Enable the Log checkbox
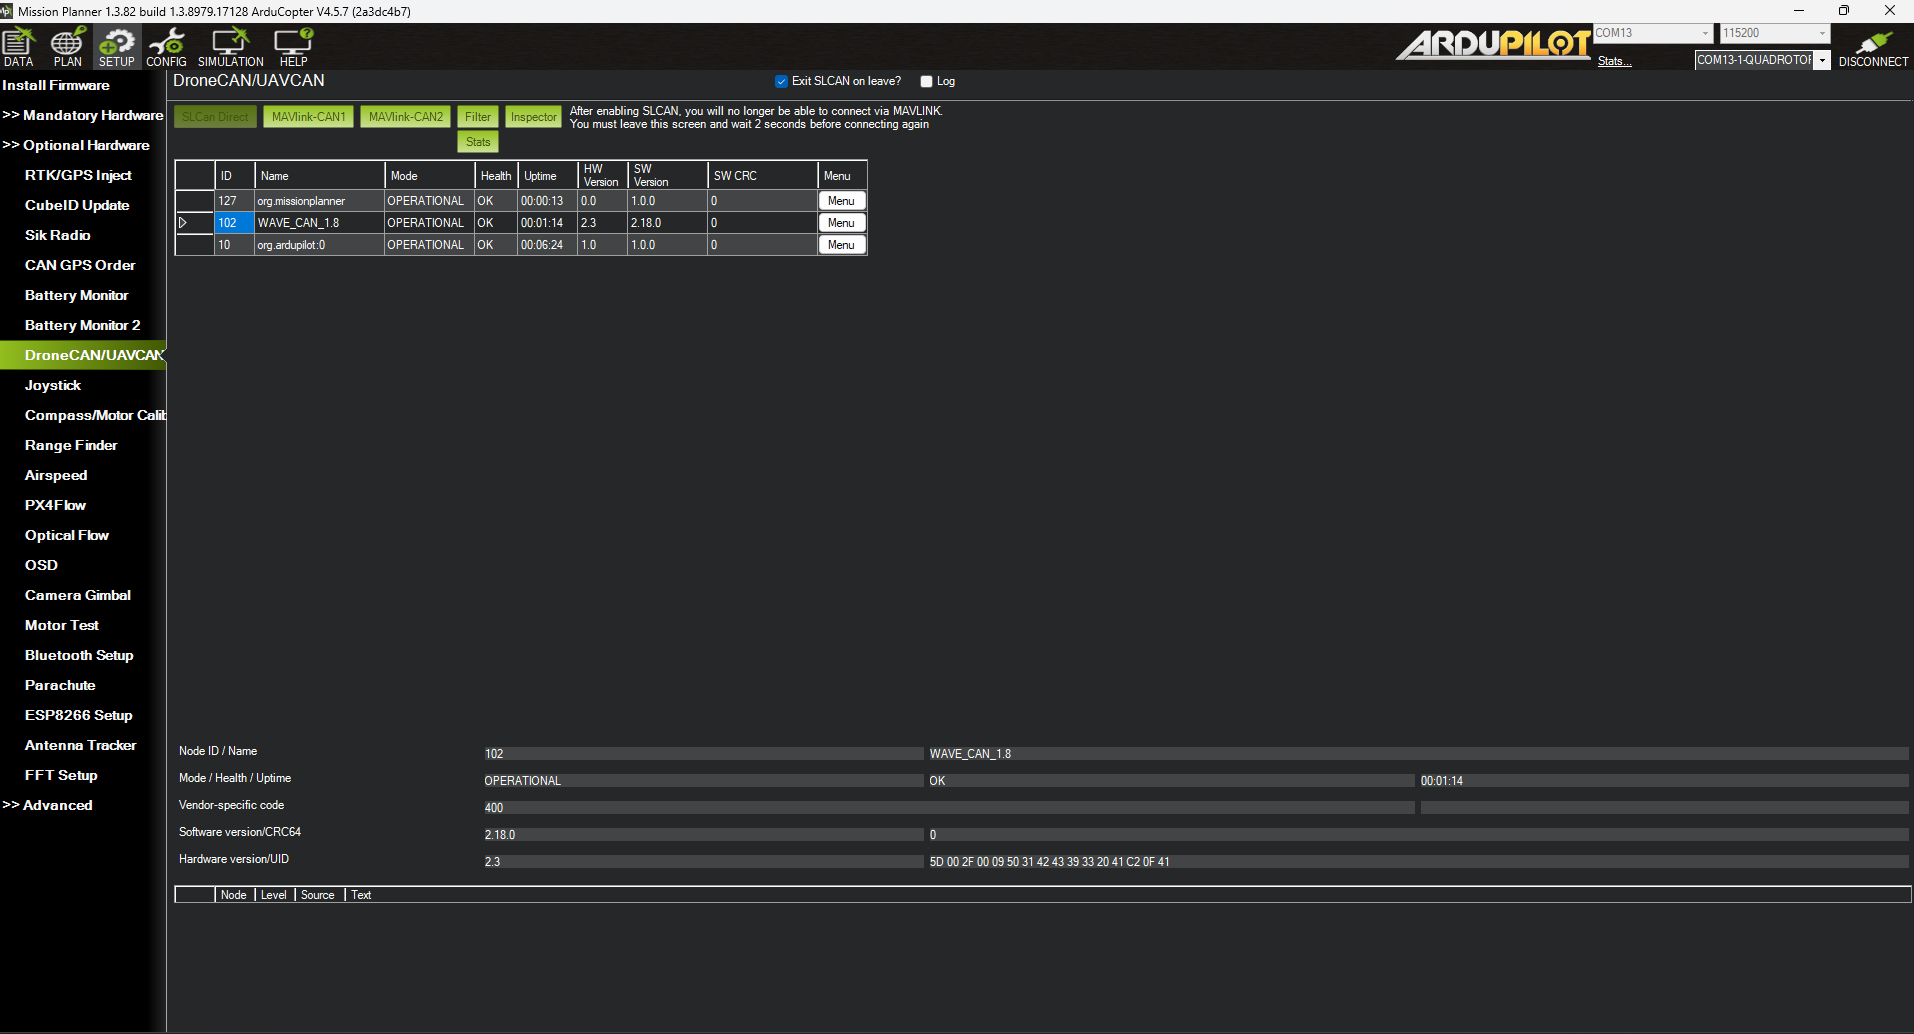This screenshot has width=1914, height=1034. click(x=926, y=82)
